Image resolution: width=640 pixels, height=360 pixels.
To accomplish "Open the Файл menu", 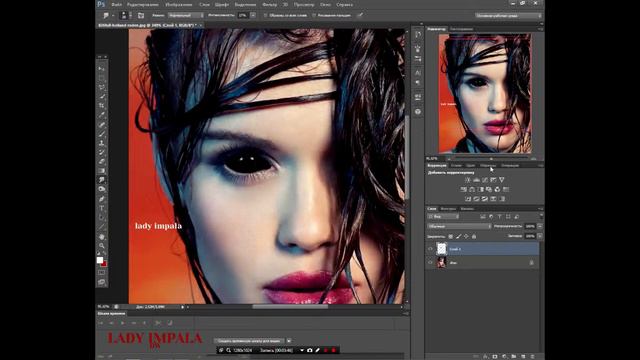I will [x=116, y=4].
